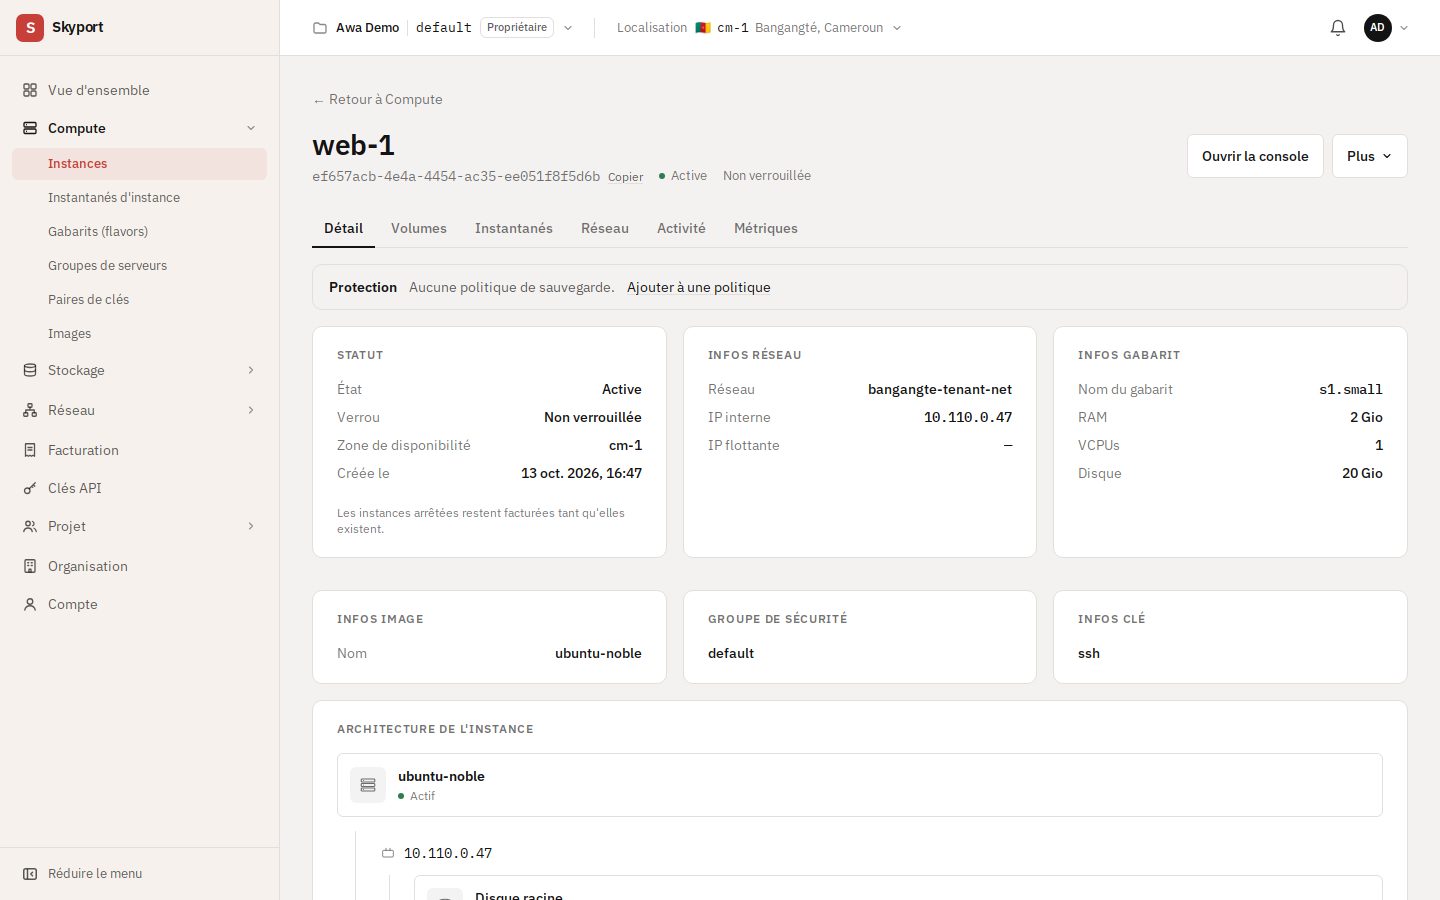Image resolution: width=1440 pixels, height=900 pixels.
Task: Switch to the Volumes tab
Action: (419, 228)
